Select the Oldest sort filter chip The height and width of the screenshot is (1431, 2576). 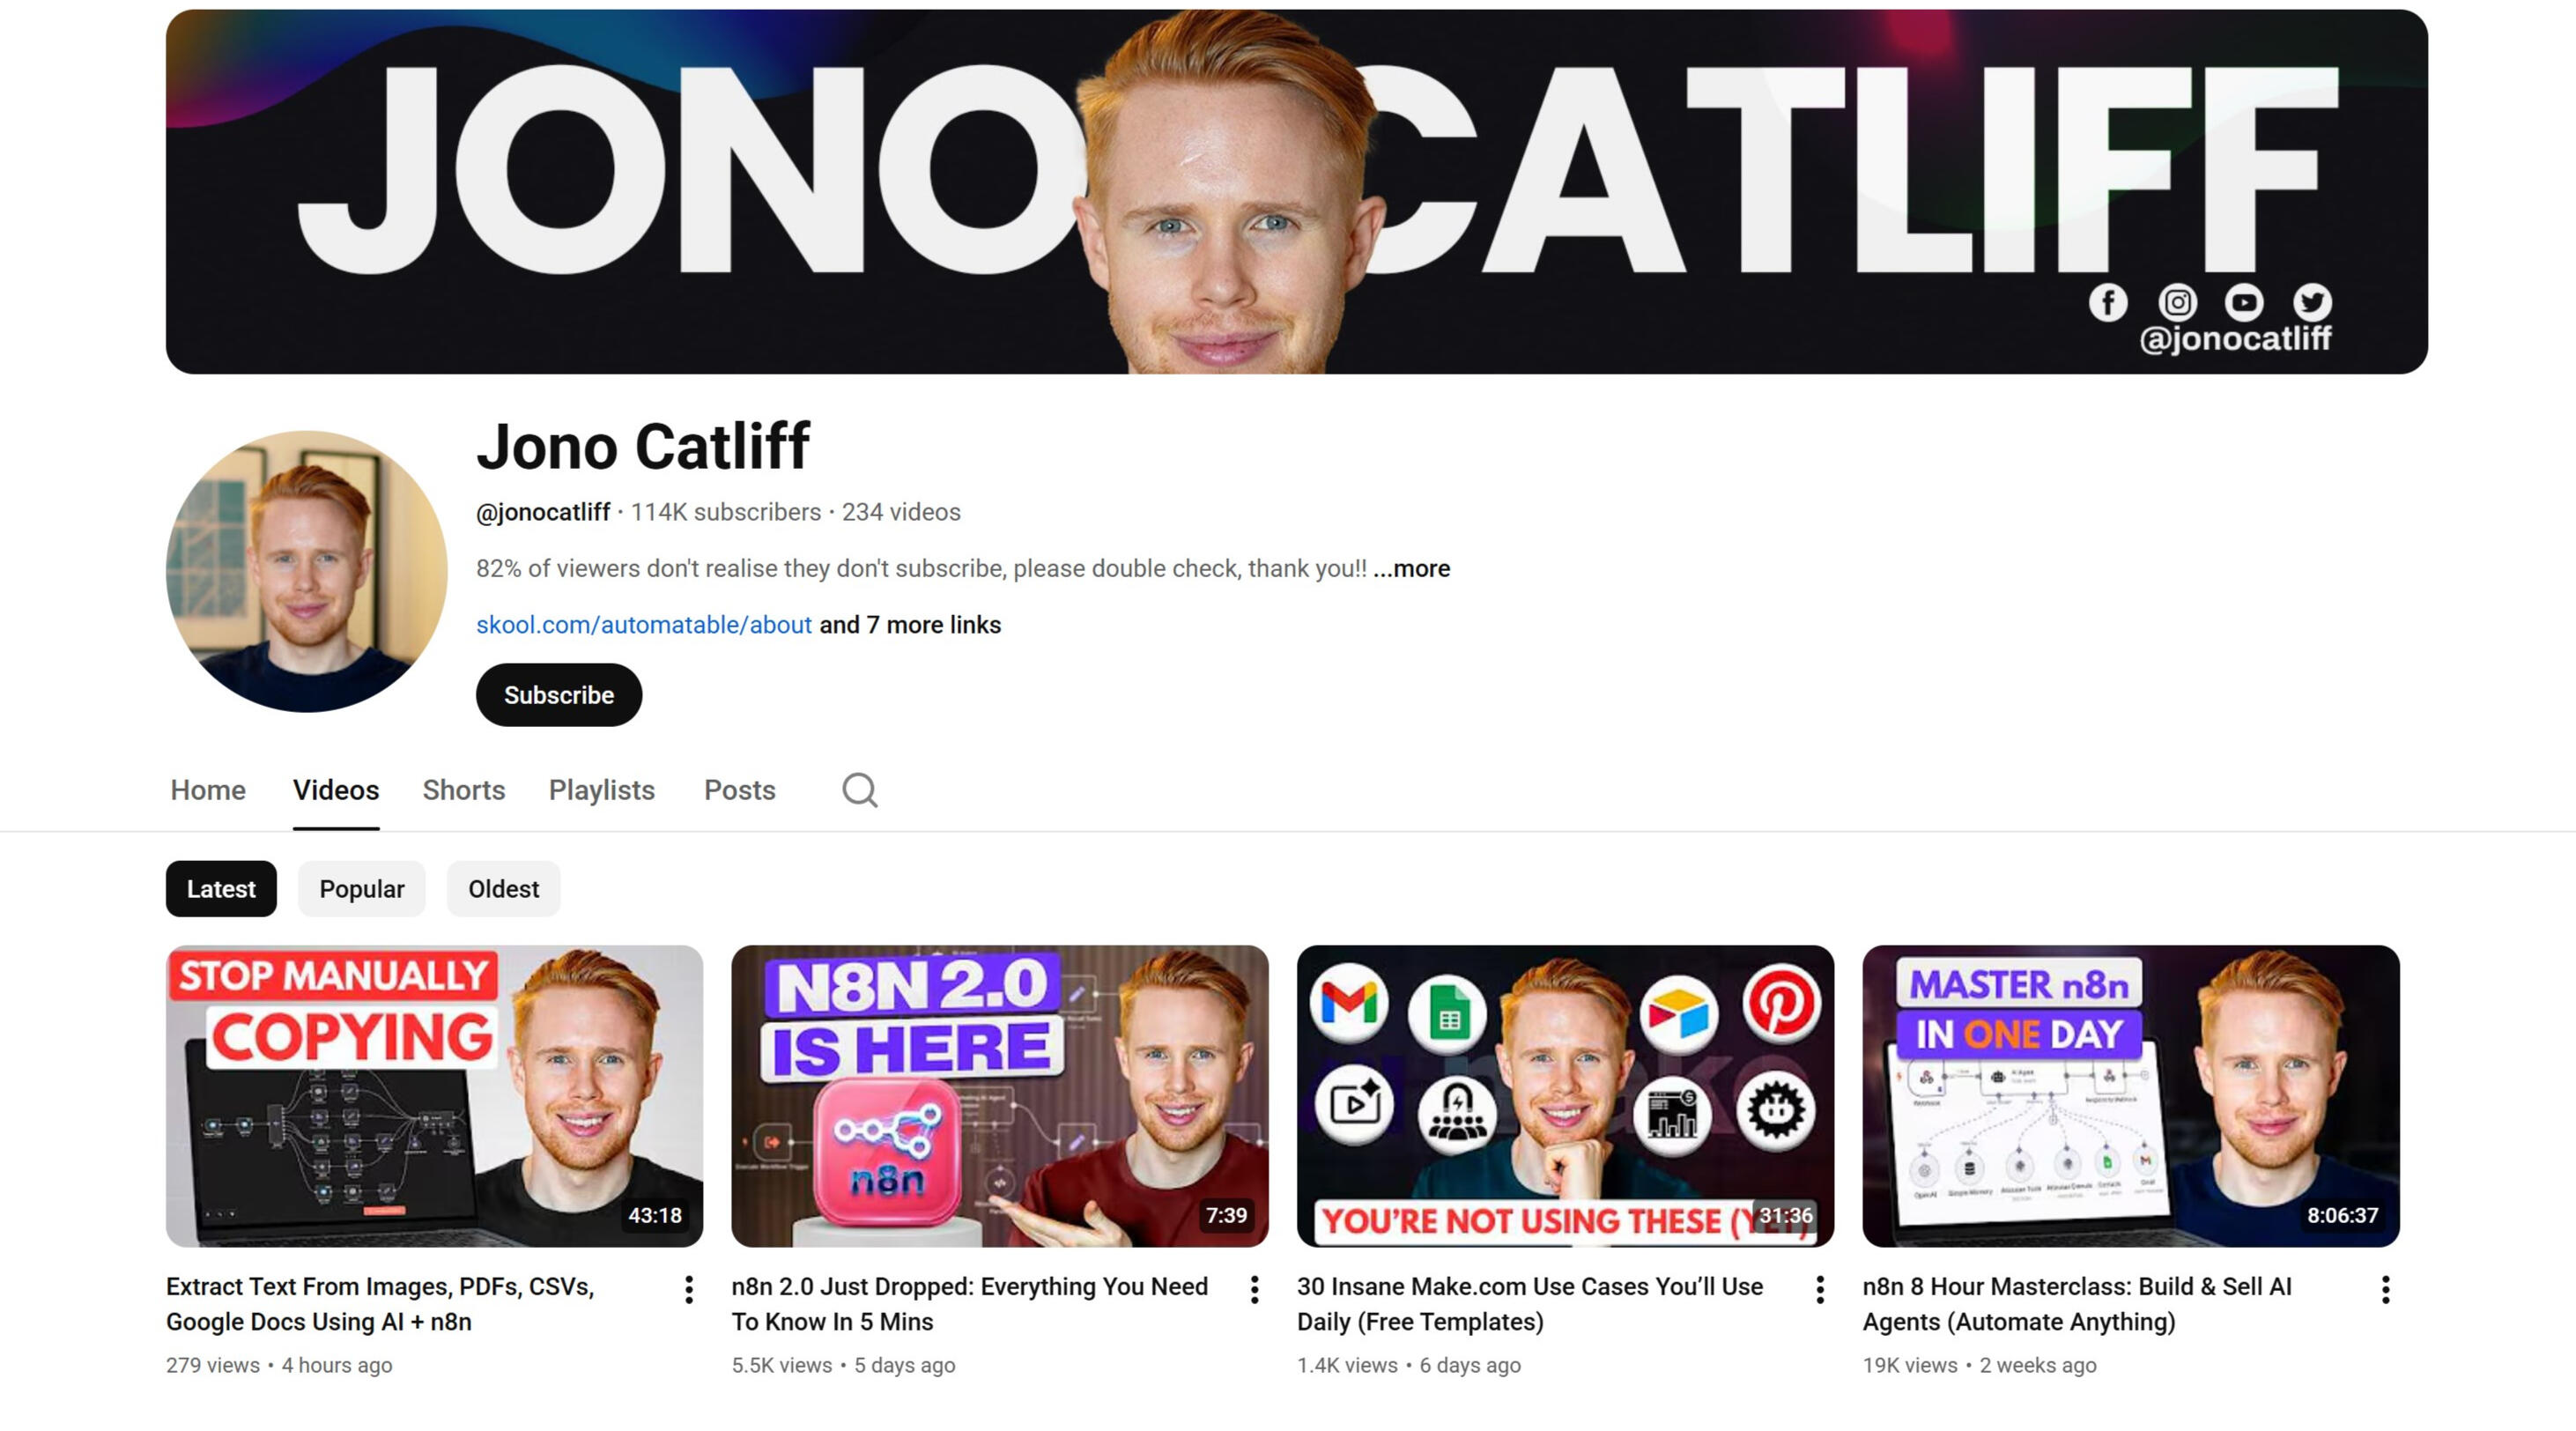(x=503, y=889)
